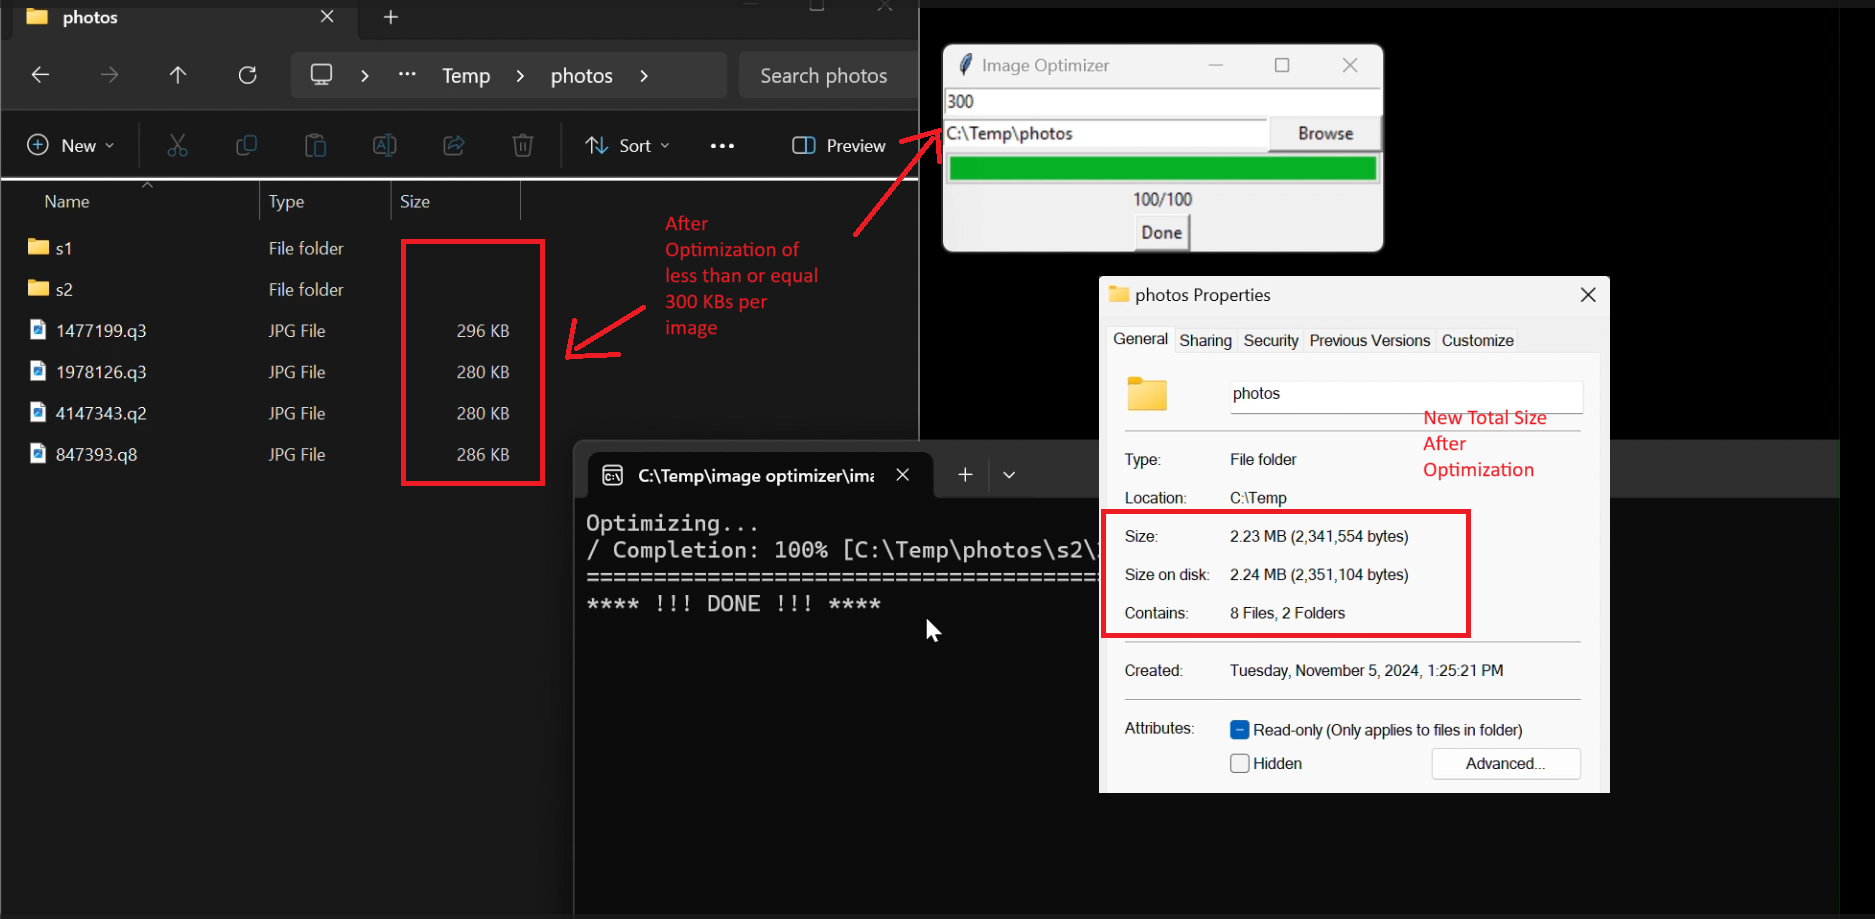Open the Previous Versions tab
Image resolution: width=1875 pixels, height=919 pixels.
(1369, 340)
